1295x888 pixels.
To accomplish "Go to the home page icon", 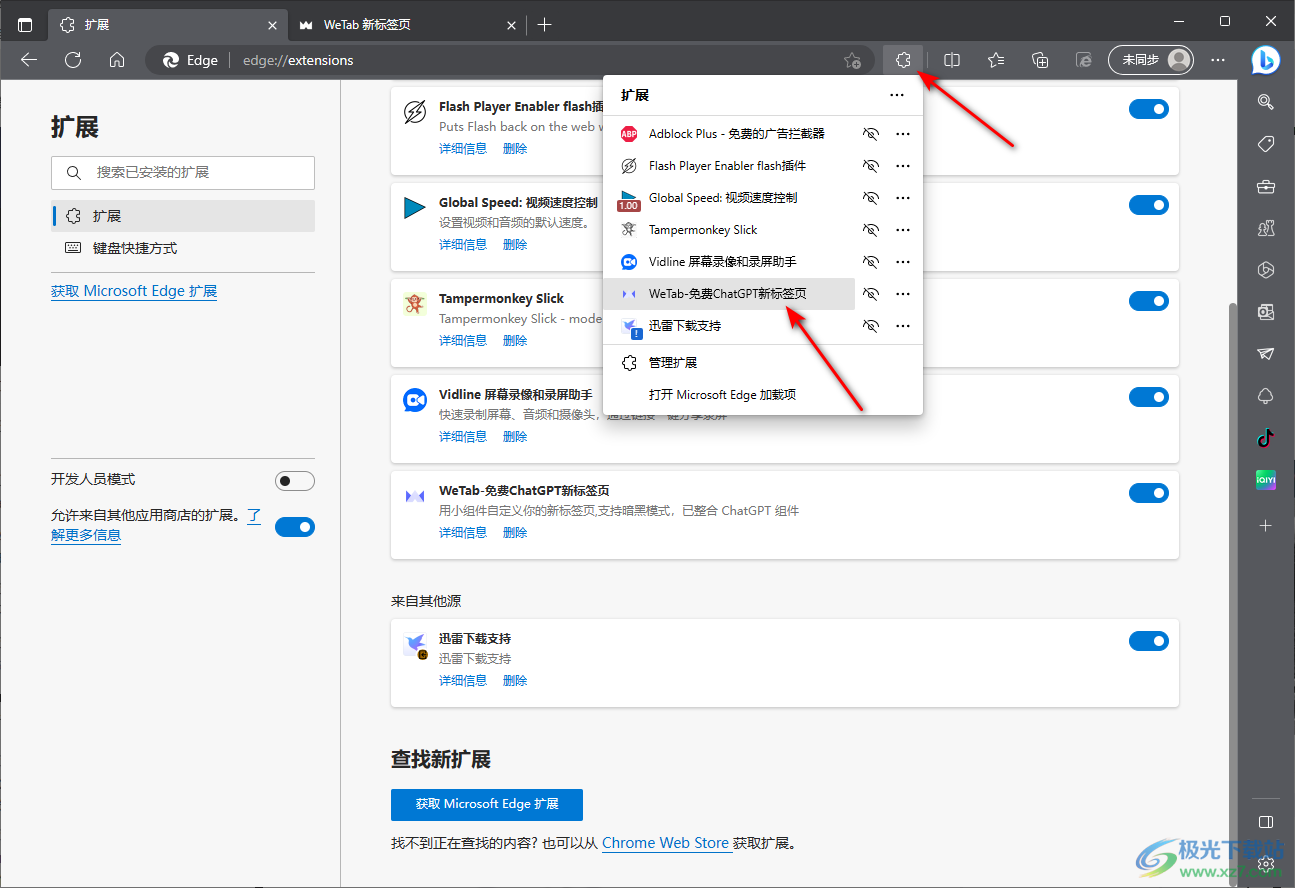I will (x=117, y=60).
